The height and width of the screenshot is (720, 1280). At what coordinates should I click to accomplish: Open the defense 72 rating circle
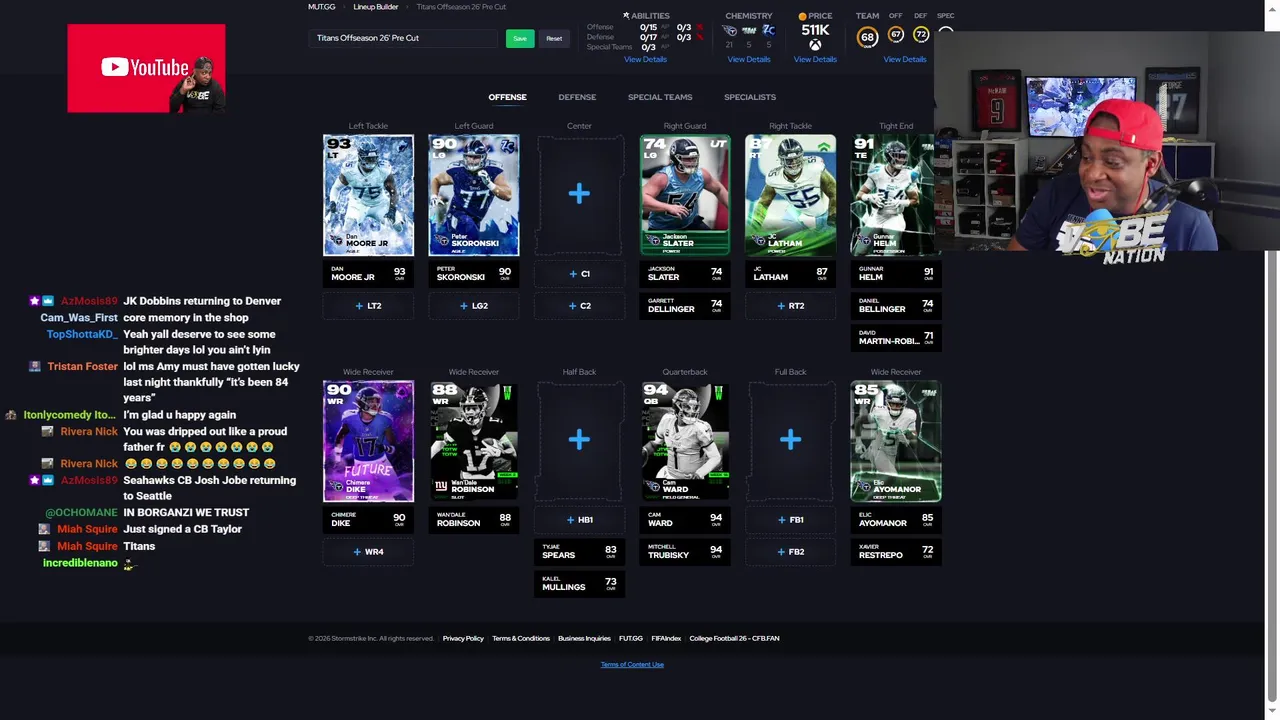(x=921, y=35)
